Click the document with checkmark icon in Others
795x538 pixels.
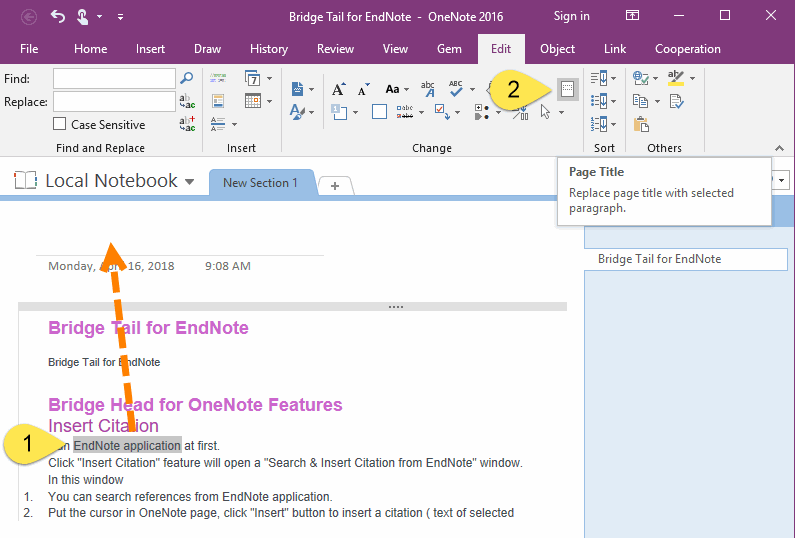point(676,101)
